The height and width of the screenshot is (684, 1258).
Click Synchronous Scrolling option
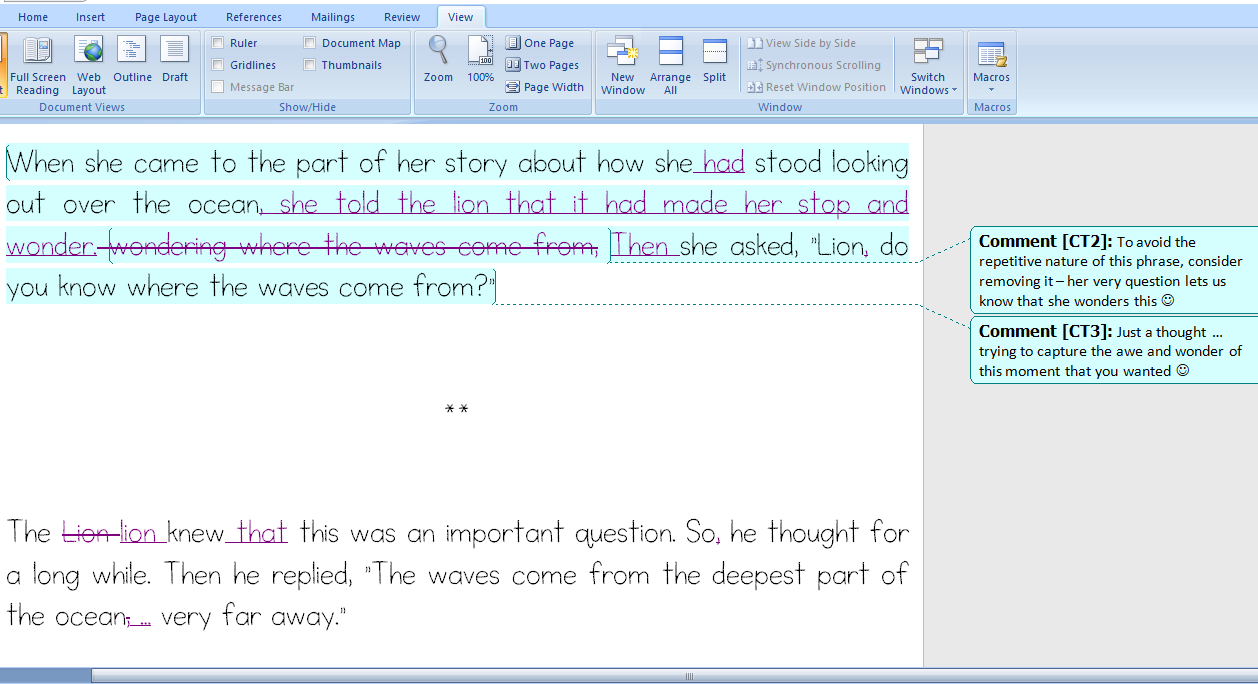point(814,65)
